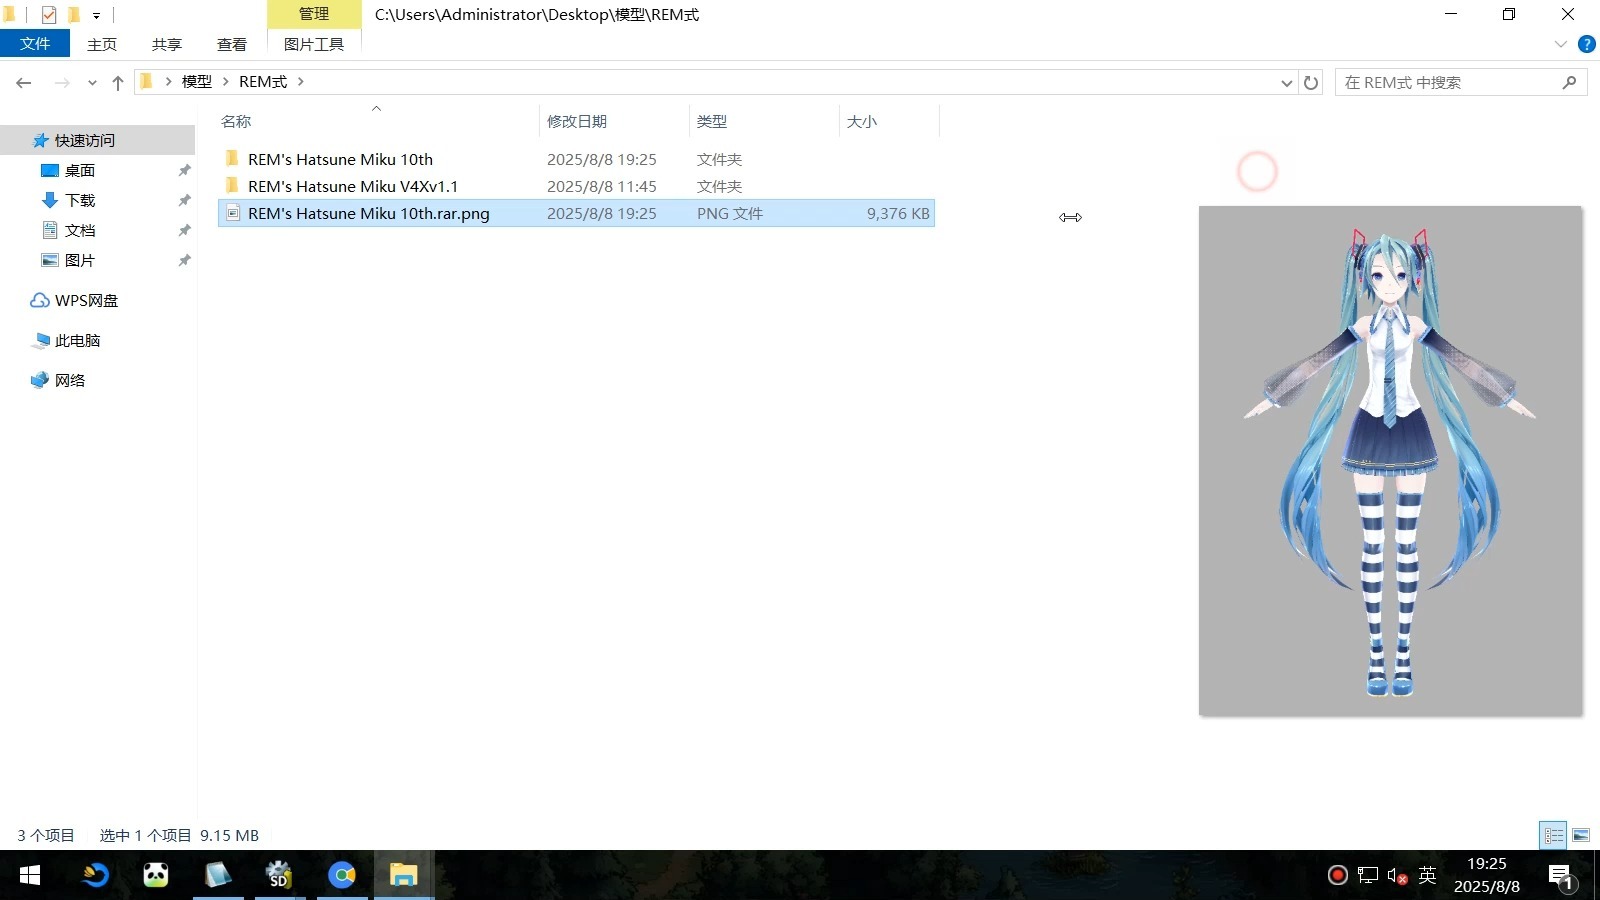This screenshot has height=900, width=1600.
Task: Click Properties icon in quick access toolbar
Action: 49,15
